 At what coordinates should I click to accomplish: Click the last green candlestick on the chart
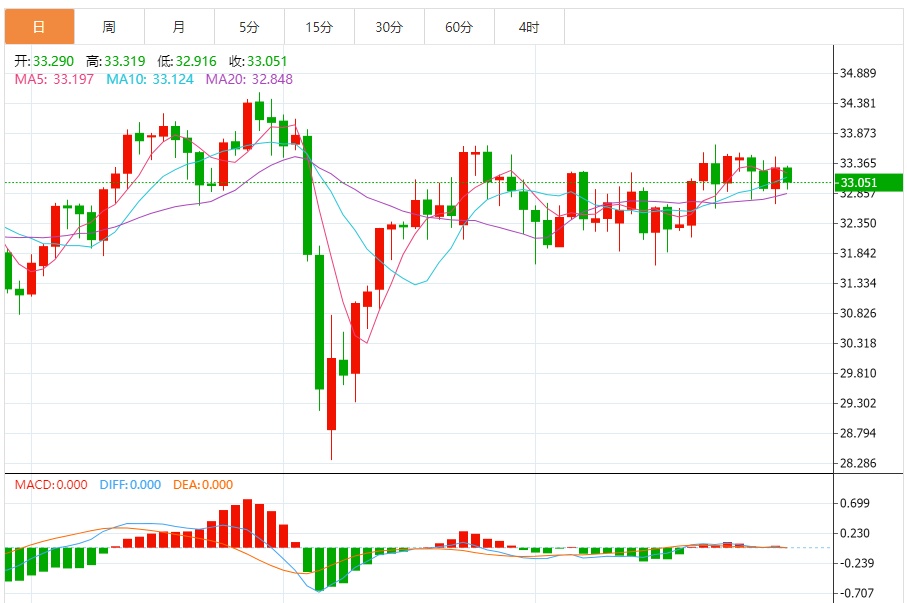click(787, 175)
